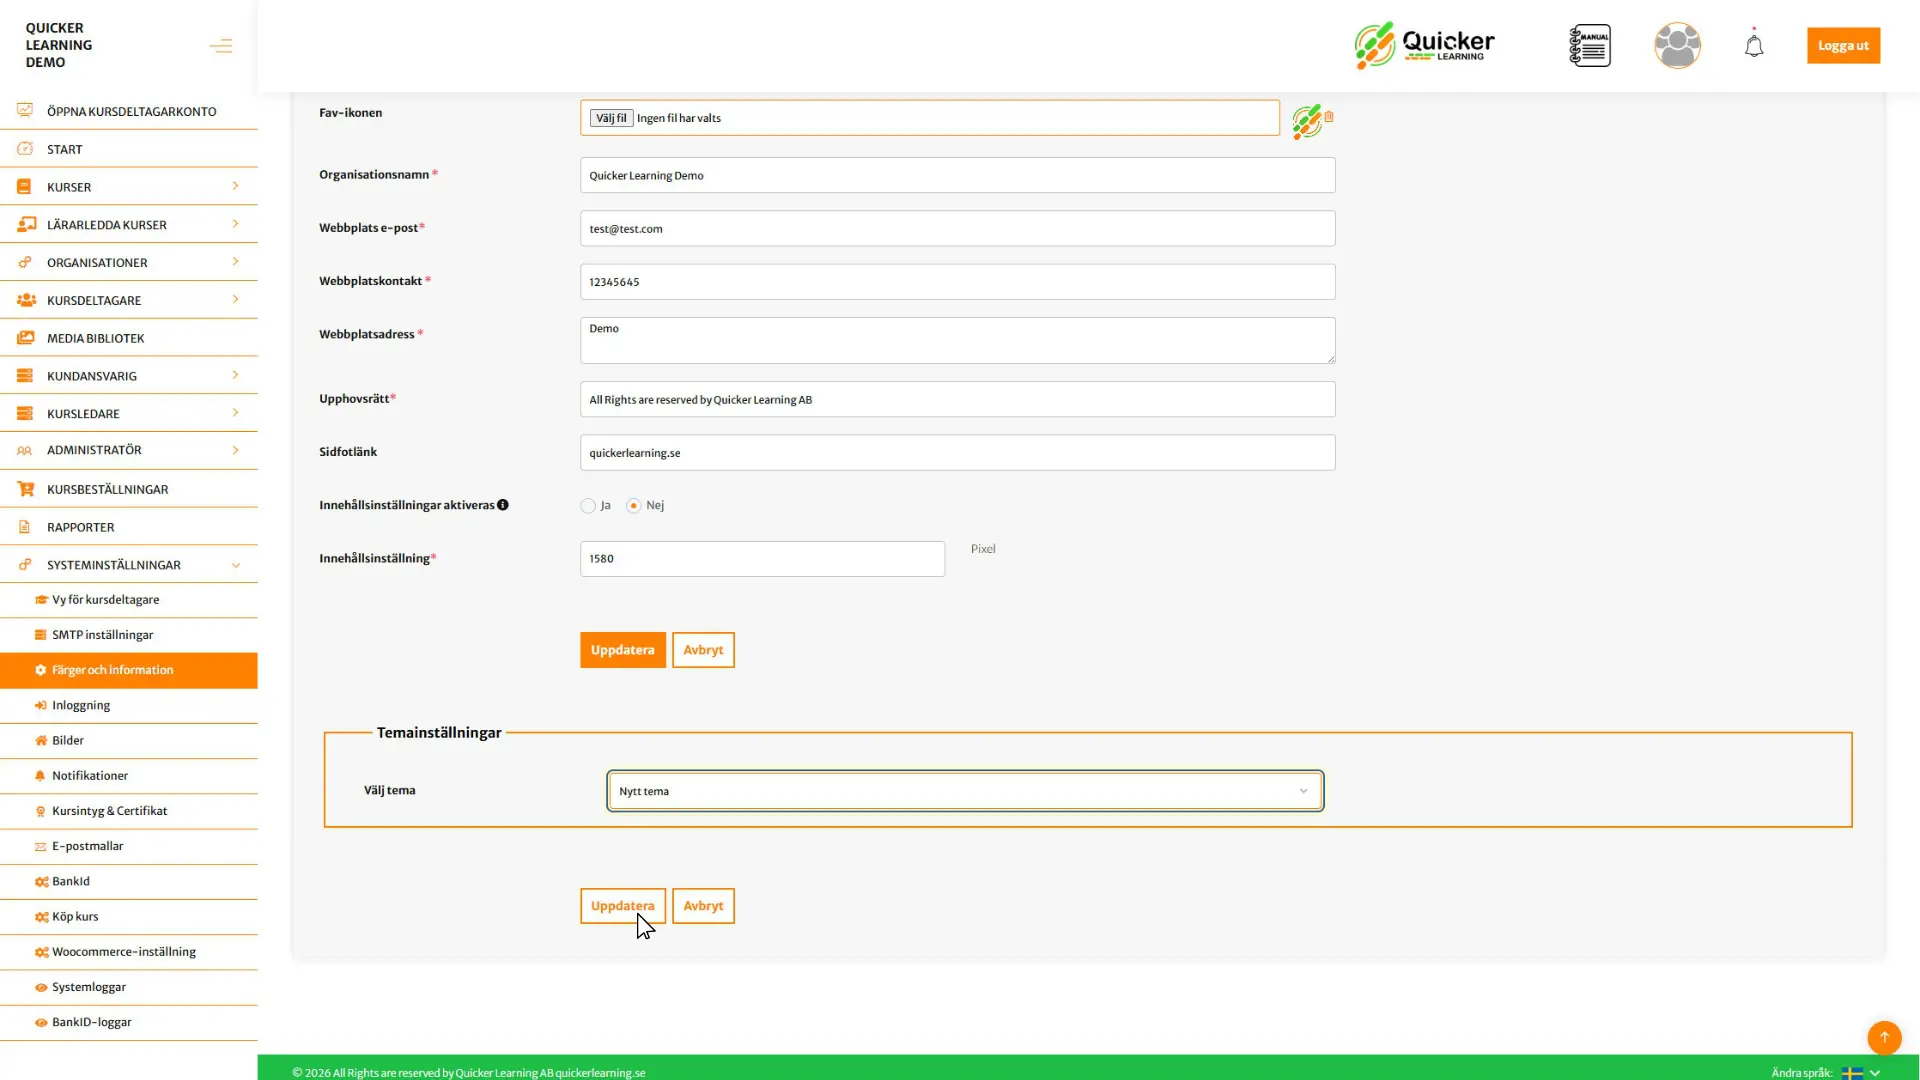Open the Systemloggar page
This screenshot has height=1080, width=1920.
(x=89, y=986)
